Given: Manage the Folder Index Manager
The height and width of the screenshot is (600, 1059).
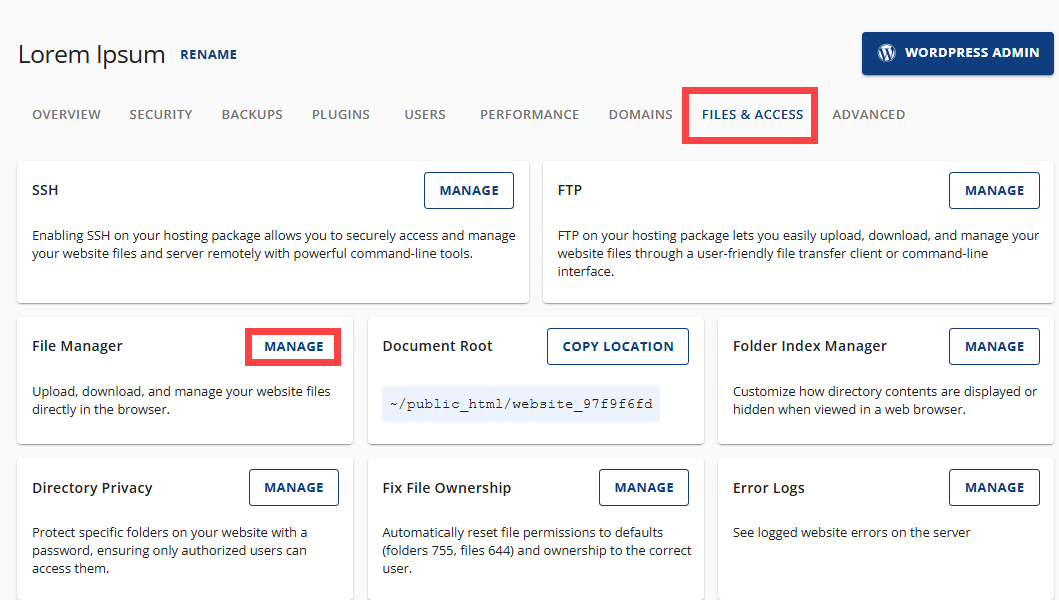Looking at the screenshot, I should 993,346.
